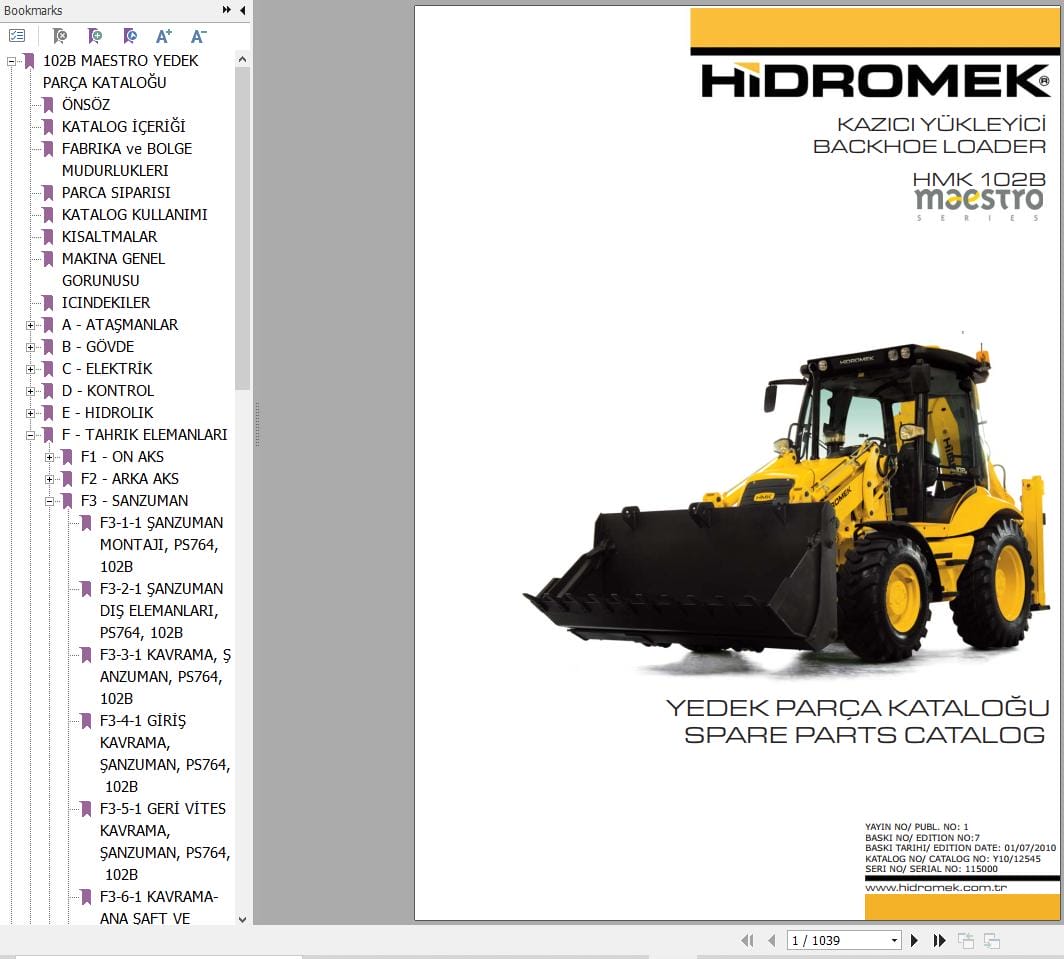Open the page number dropdown

pos(892,940)
